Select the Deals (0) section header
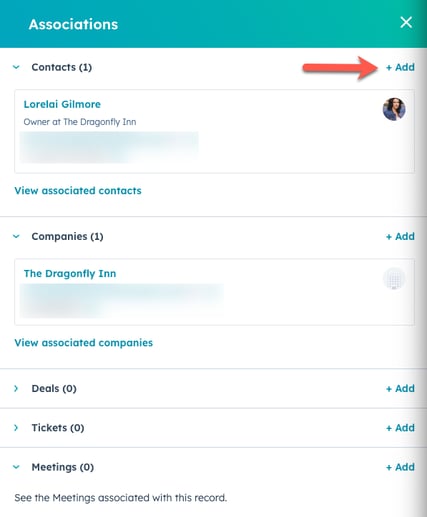Screen dimensions: 427x517 point(54,388)
